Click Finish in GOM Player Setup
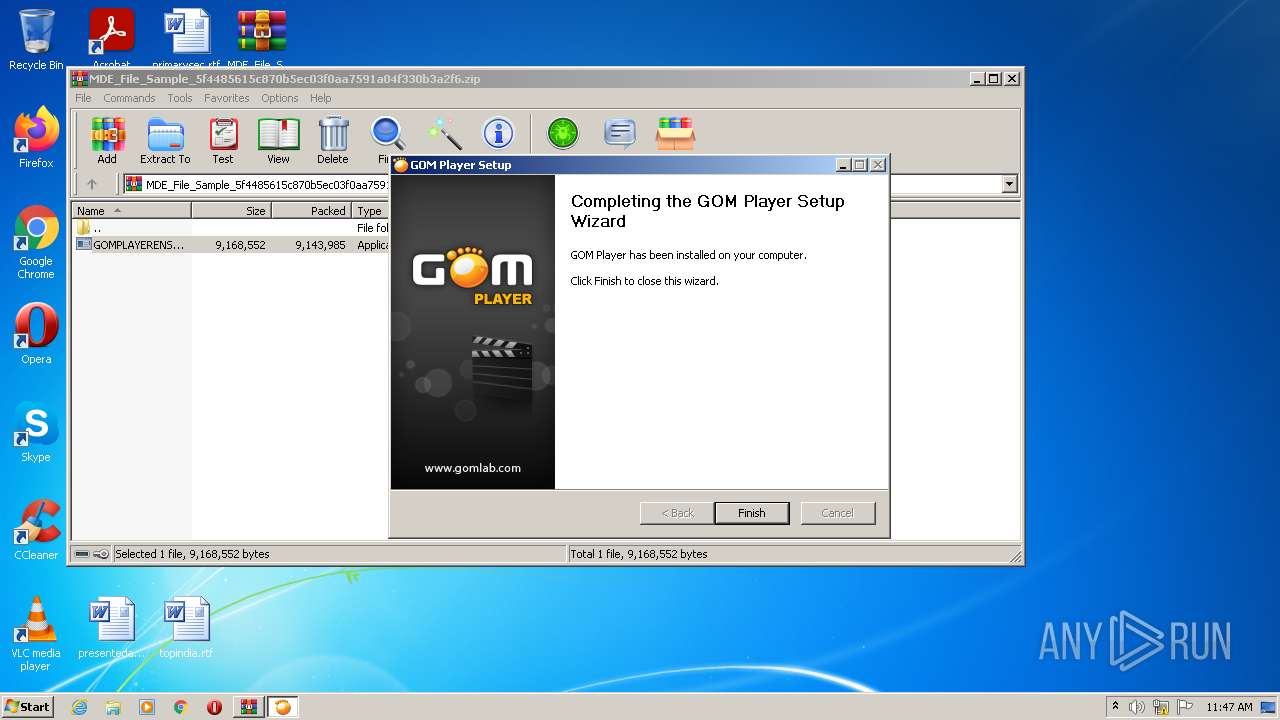Viewport: 1280px width, 720px height. point(752,513)
